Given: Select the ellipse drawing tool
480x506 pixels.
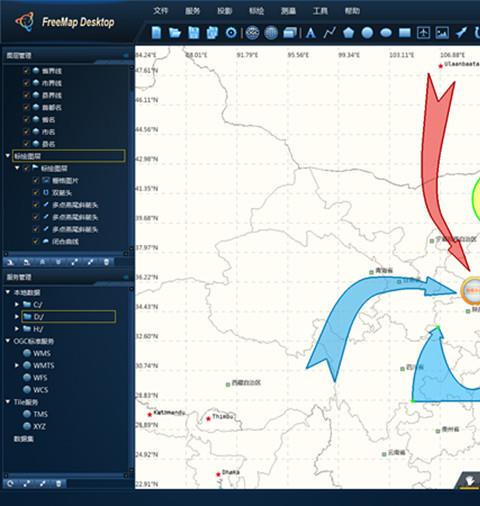Looking at the screenshot, I should click(x=386, y=33).
